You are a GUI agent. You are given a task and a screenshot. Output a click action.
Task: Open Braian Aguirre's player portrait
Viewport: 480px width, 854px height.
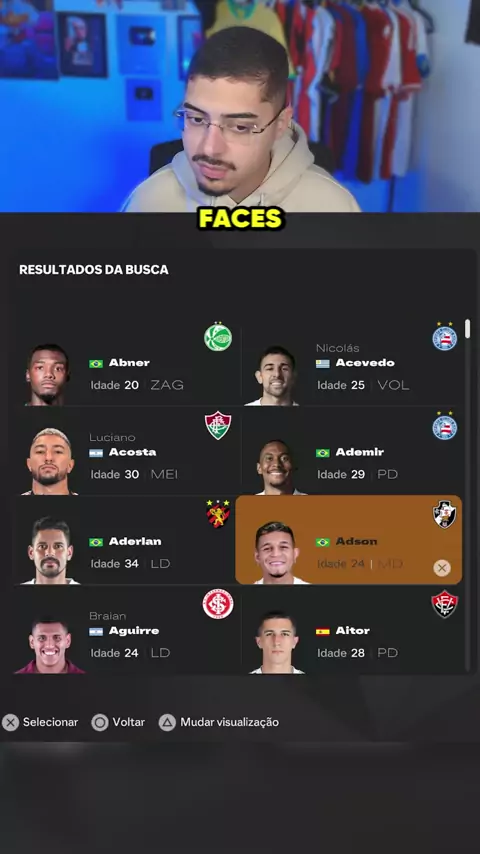50,645
